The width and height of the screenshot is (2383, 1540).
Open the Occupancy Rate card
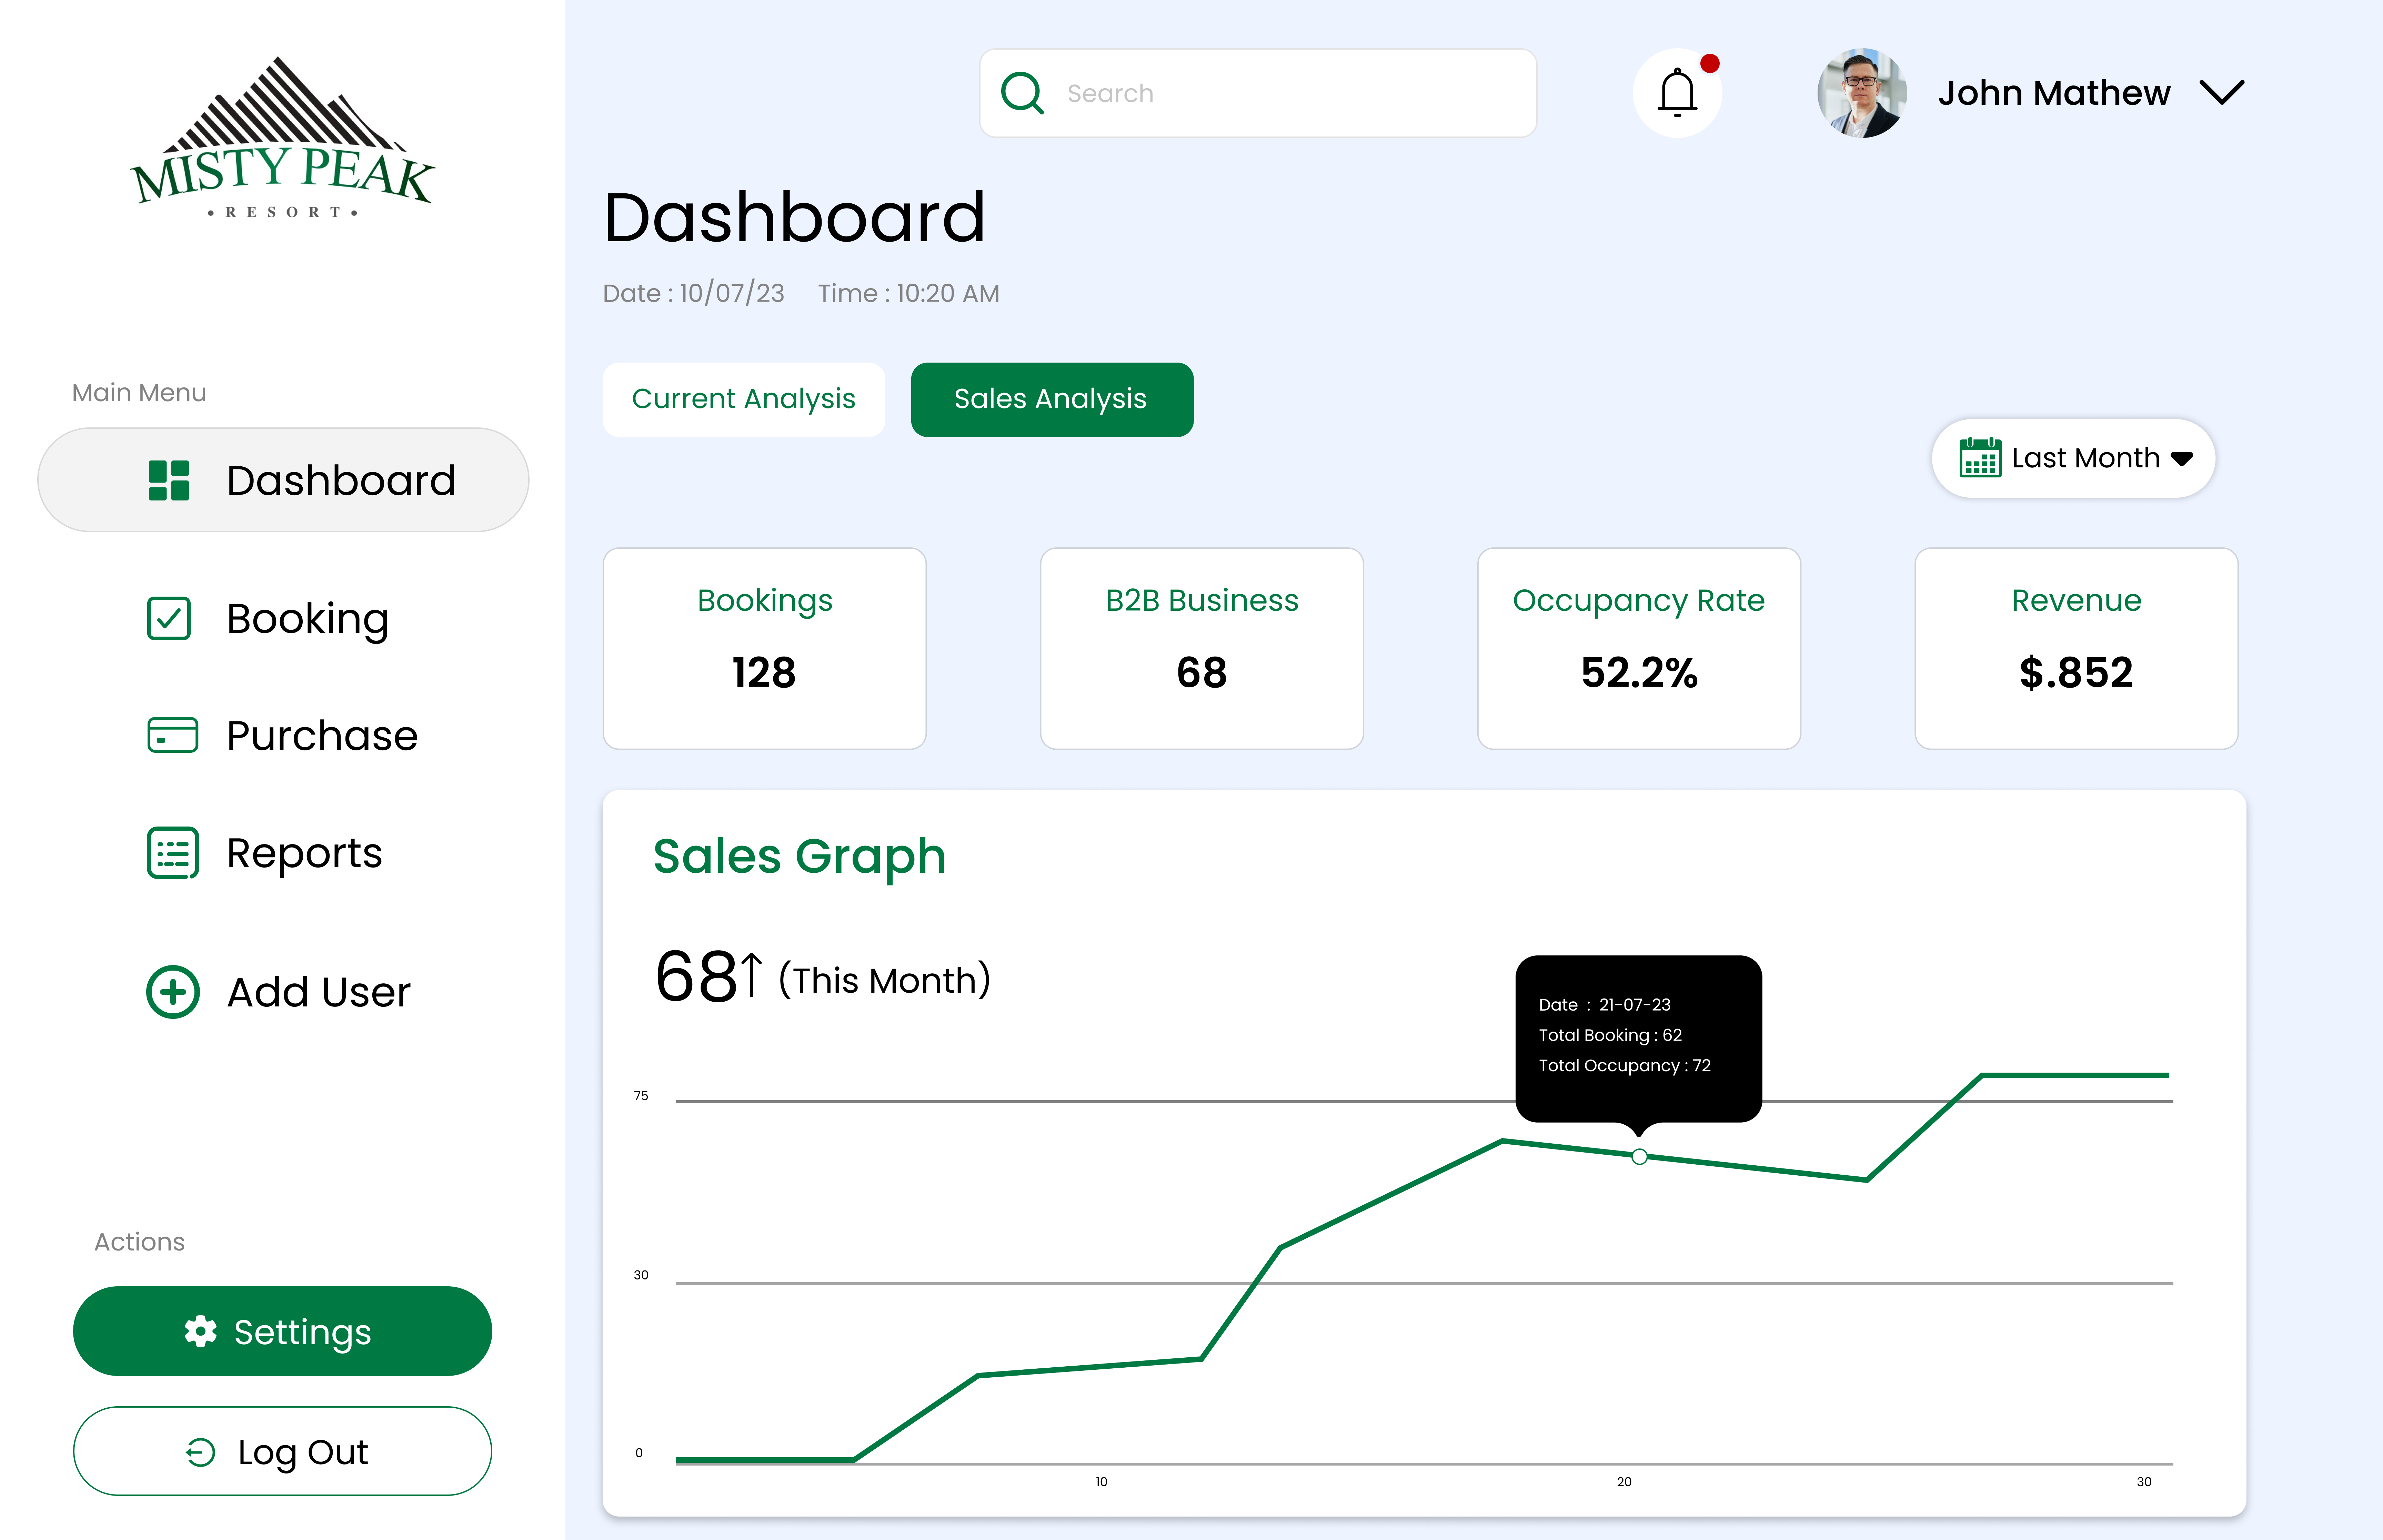point(1638,648)
